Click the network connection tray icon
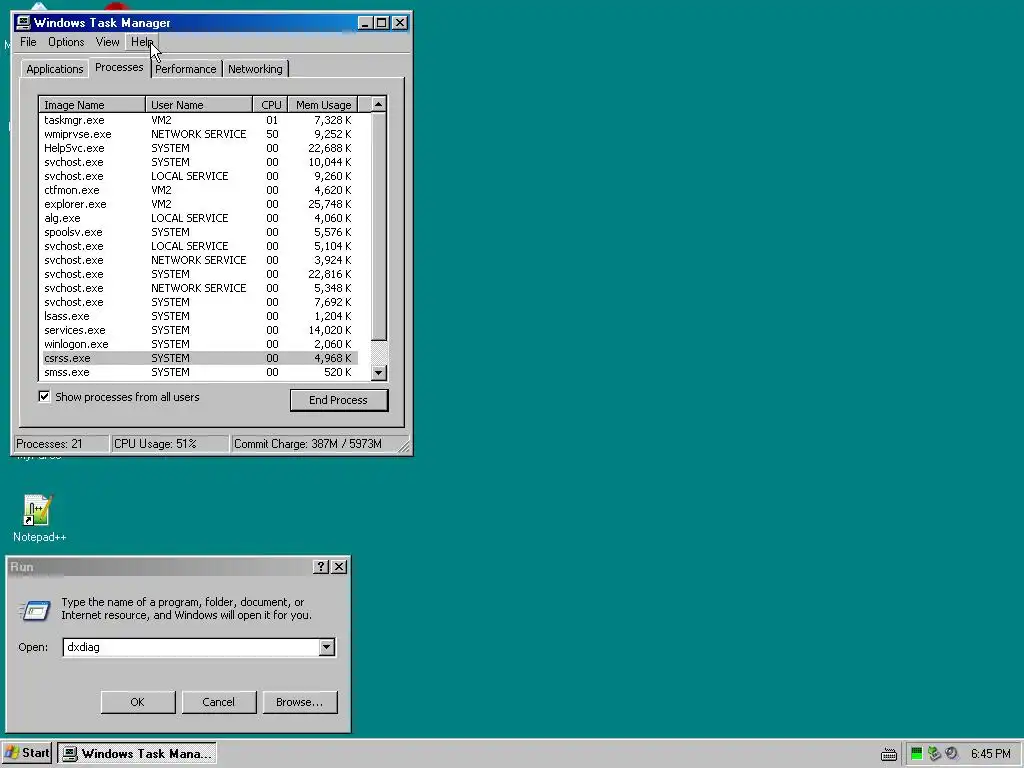The image size is (1024, 768). coord(934,754)
